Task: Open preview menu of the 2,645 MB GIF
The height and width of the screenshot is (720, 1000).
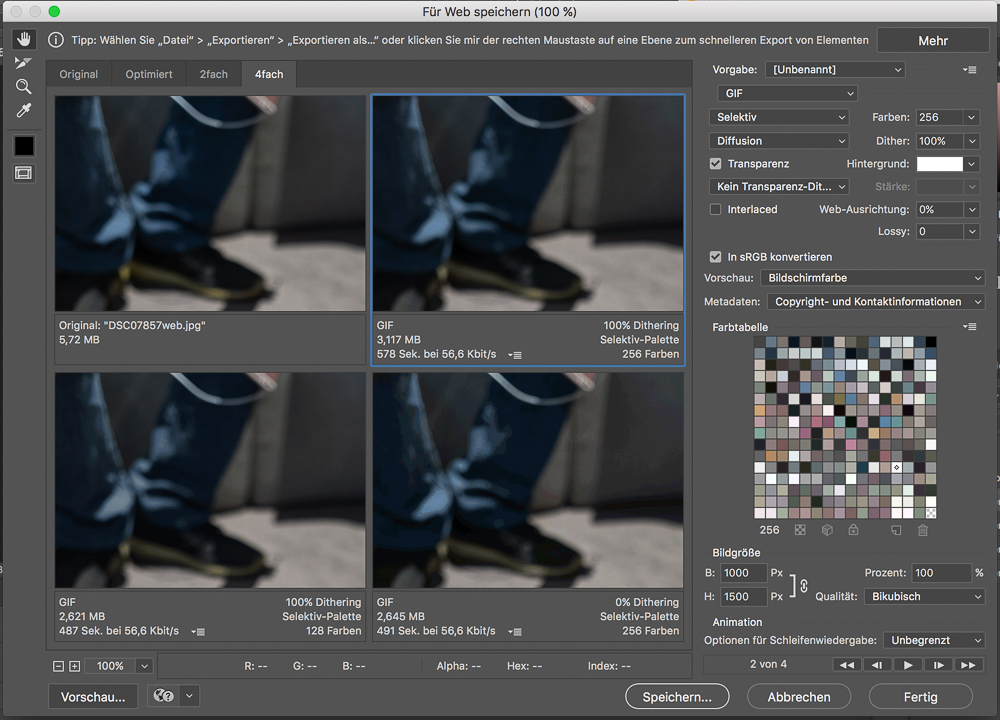Action: [514, 631]
